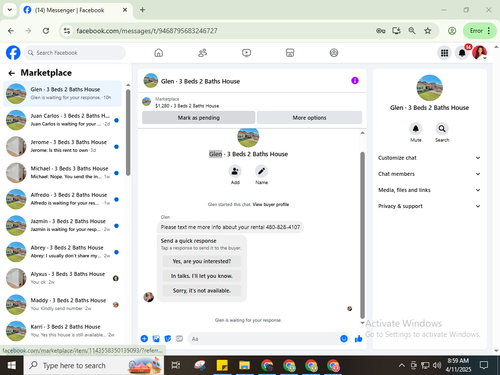Open the taskbar volume speaker icon

coord(437,365)
